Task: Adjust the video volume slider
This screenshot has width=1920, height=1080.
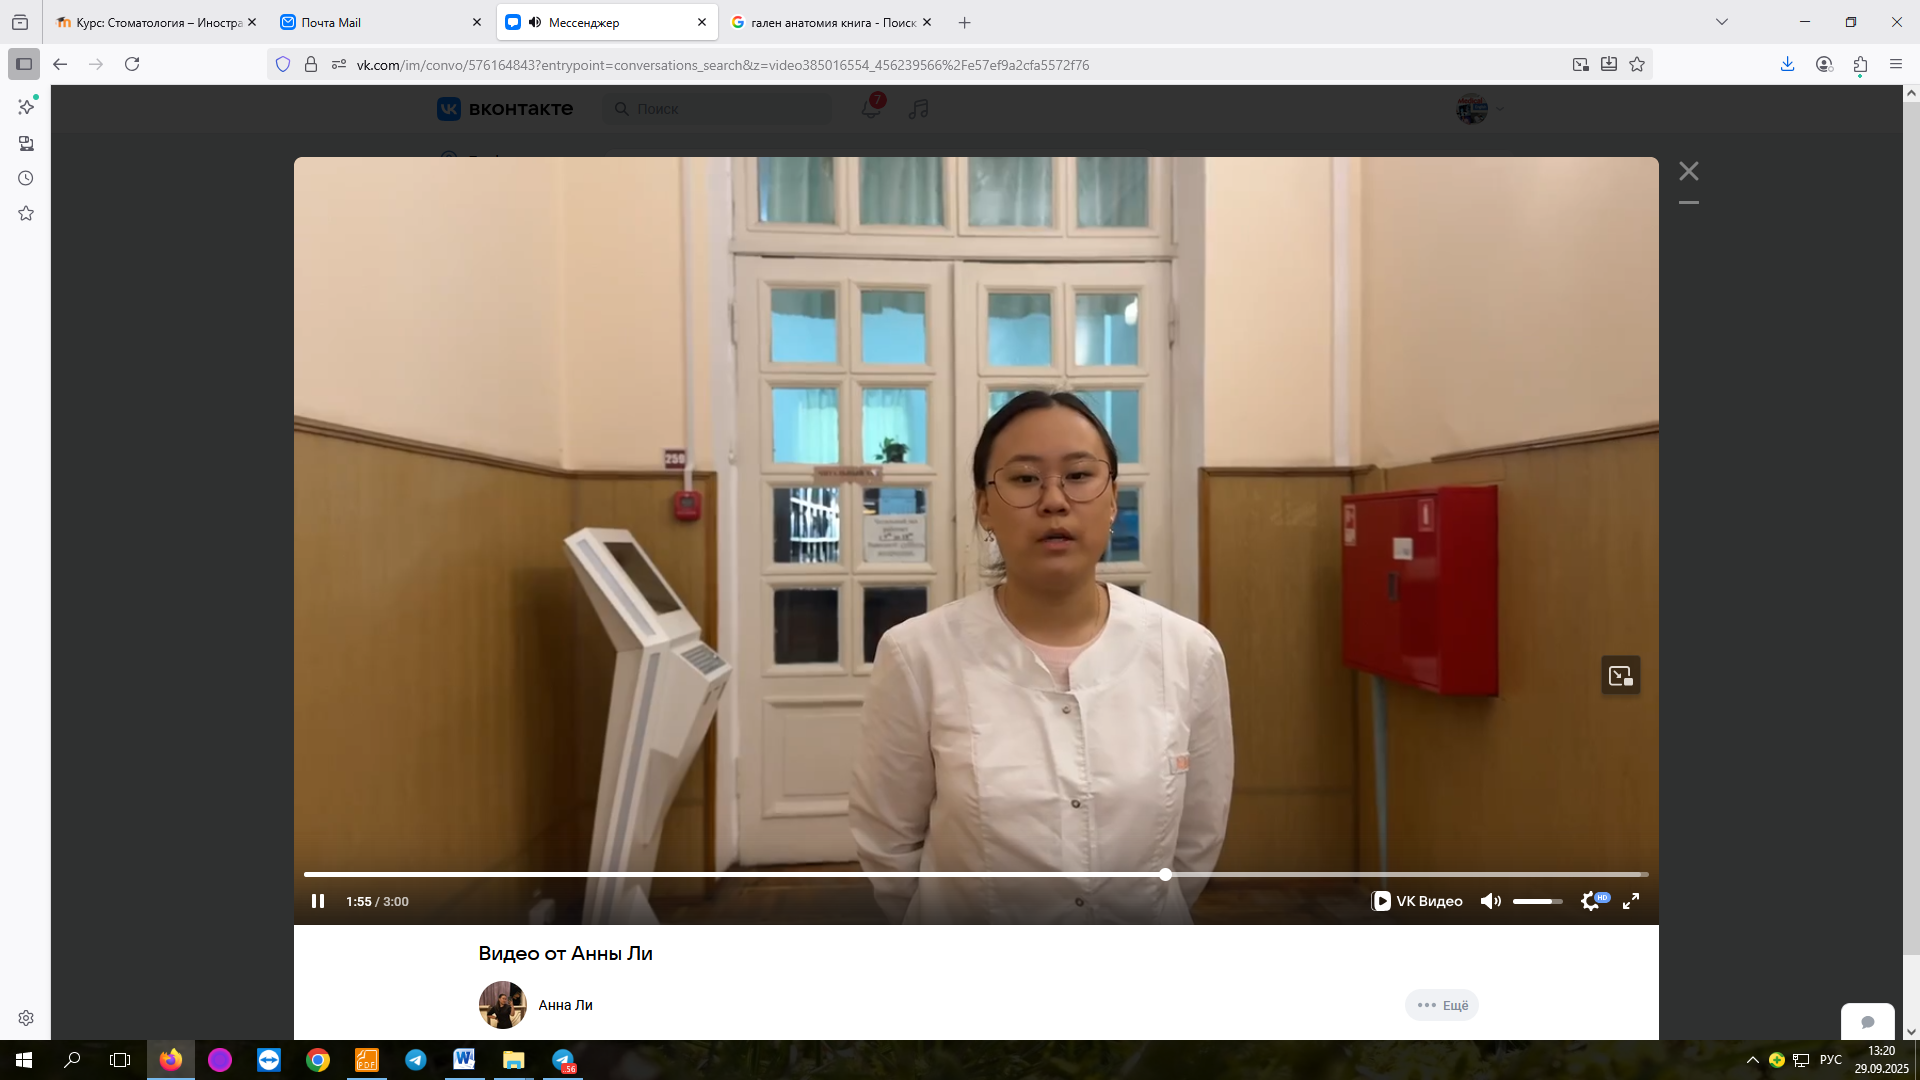Action: point(1537,901)
